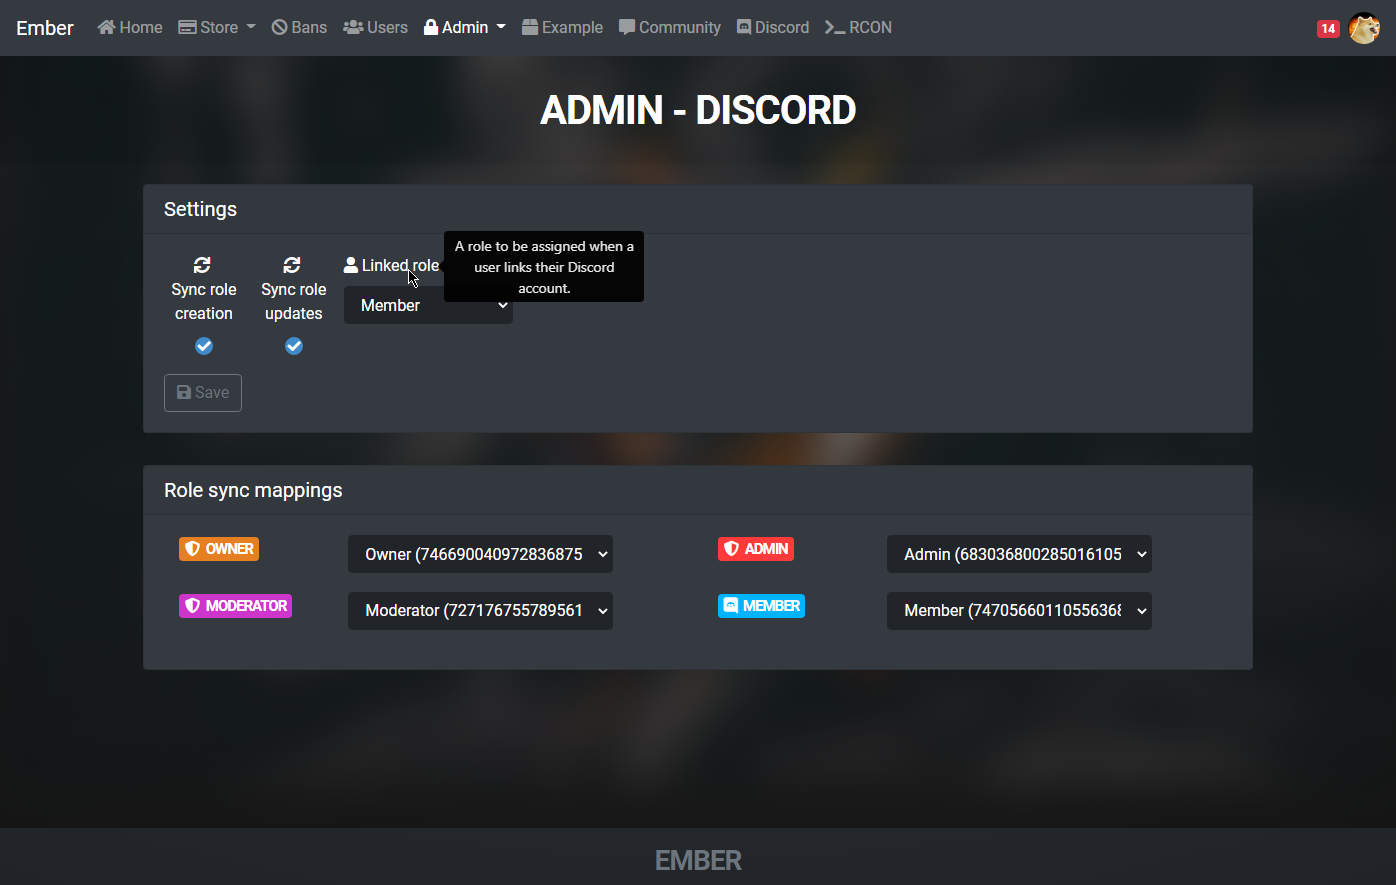Open the Moderator role mapping dropdown
The height and width of the screenshot is (885, 1396).
(480, 611)
